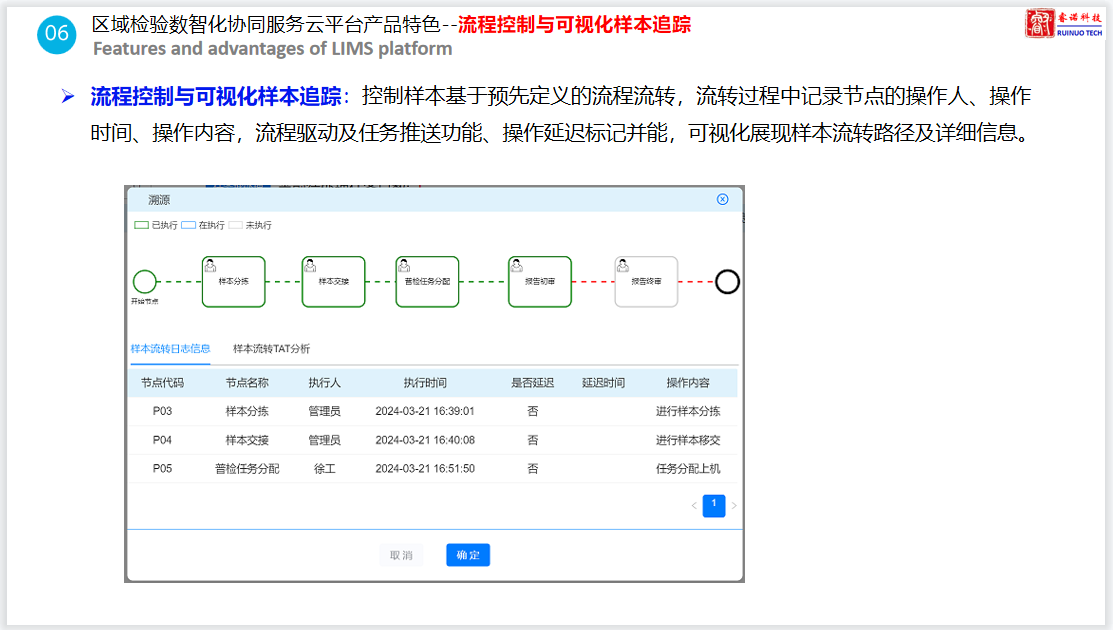
Task: Click the 执行时间 column header
Action: (425, 383)
